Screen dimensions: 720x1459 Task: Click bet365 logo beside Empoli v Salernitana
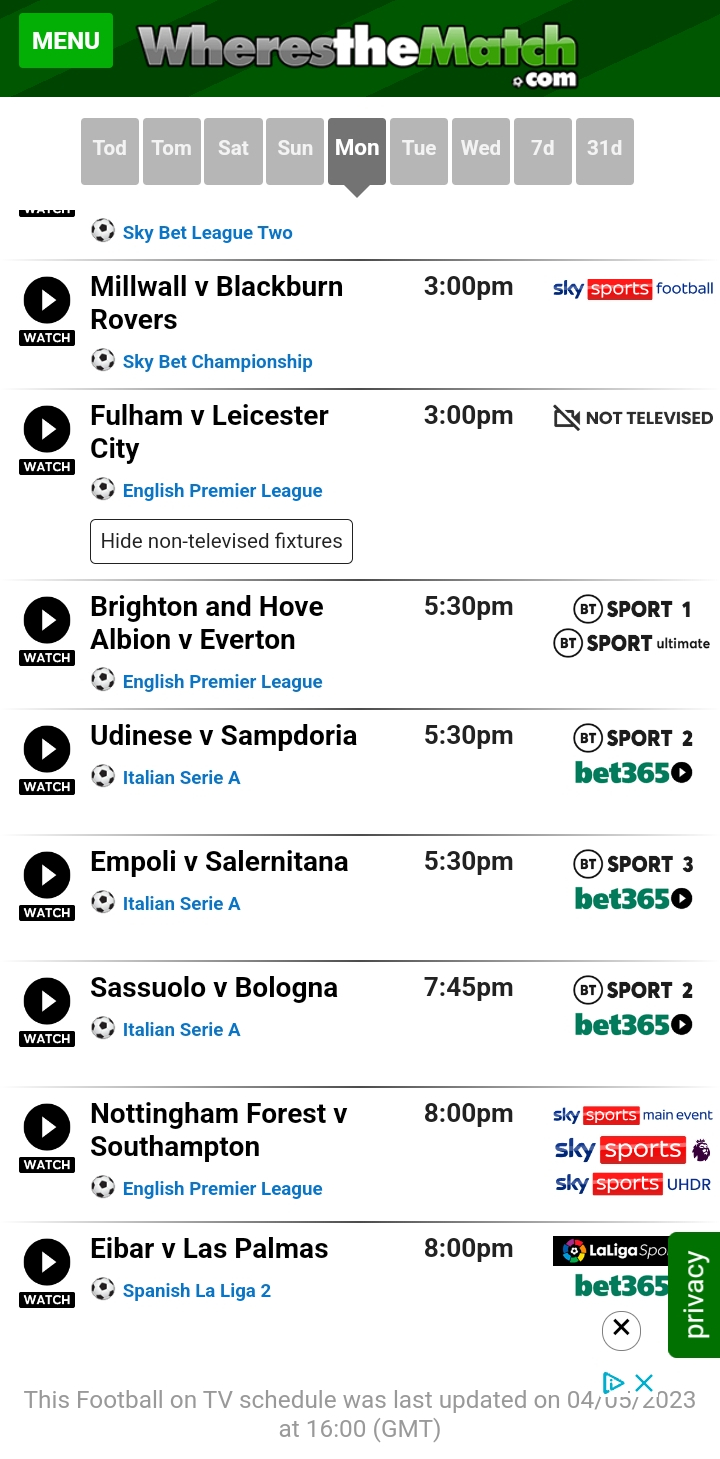tap(634, 899)
